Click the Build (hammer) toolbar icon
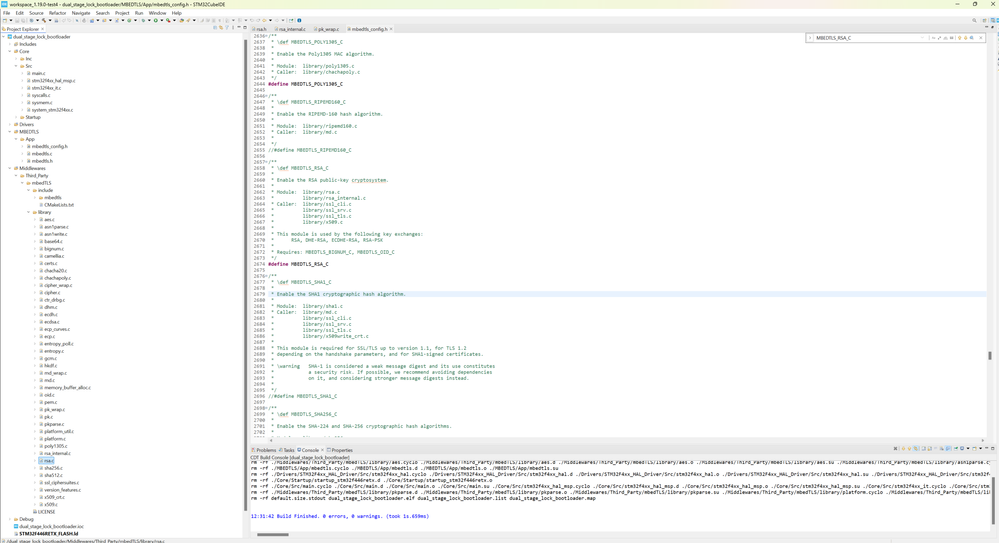 tap(44, 20)
